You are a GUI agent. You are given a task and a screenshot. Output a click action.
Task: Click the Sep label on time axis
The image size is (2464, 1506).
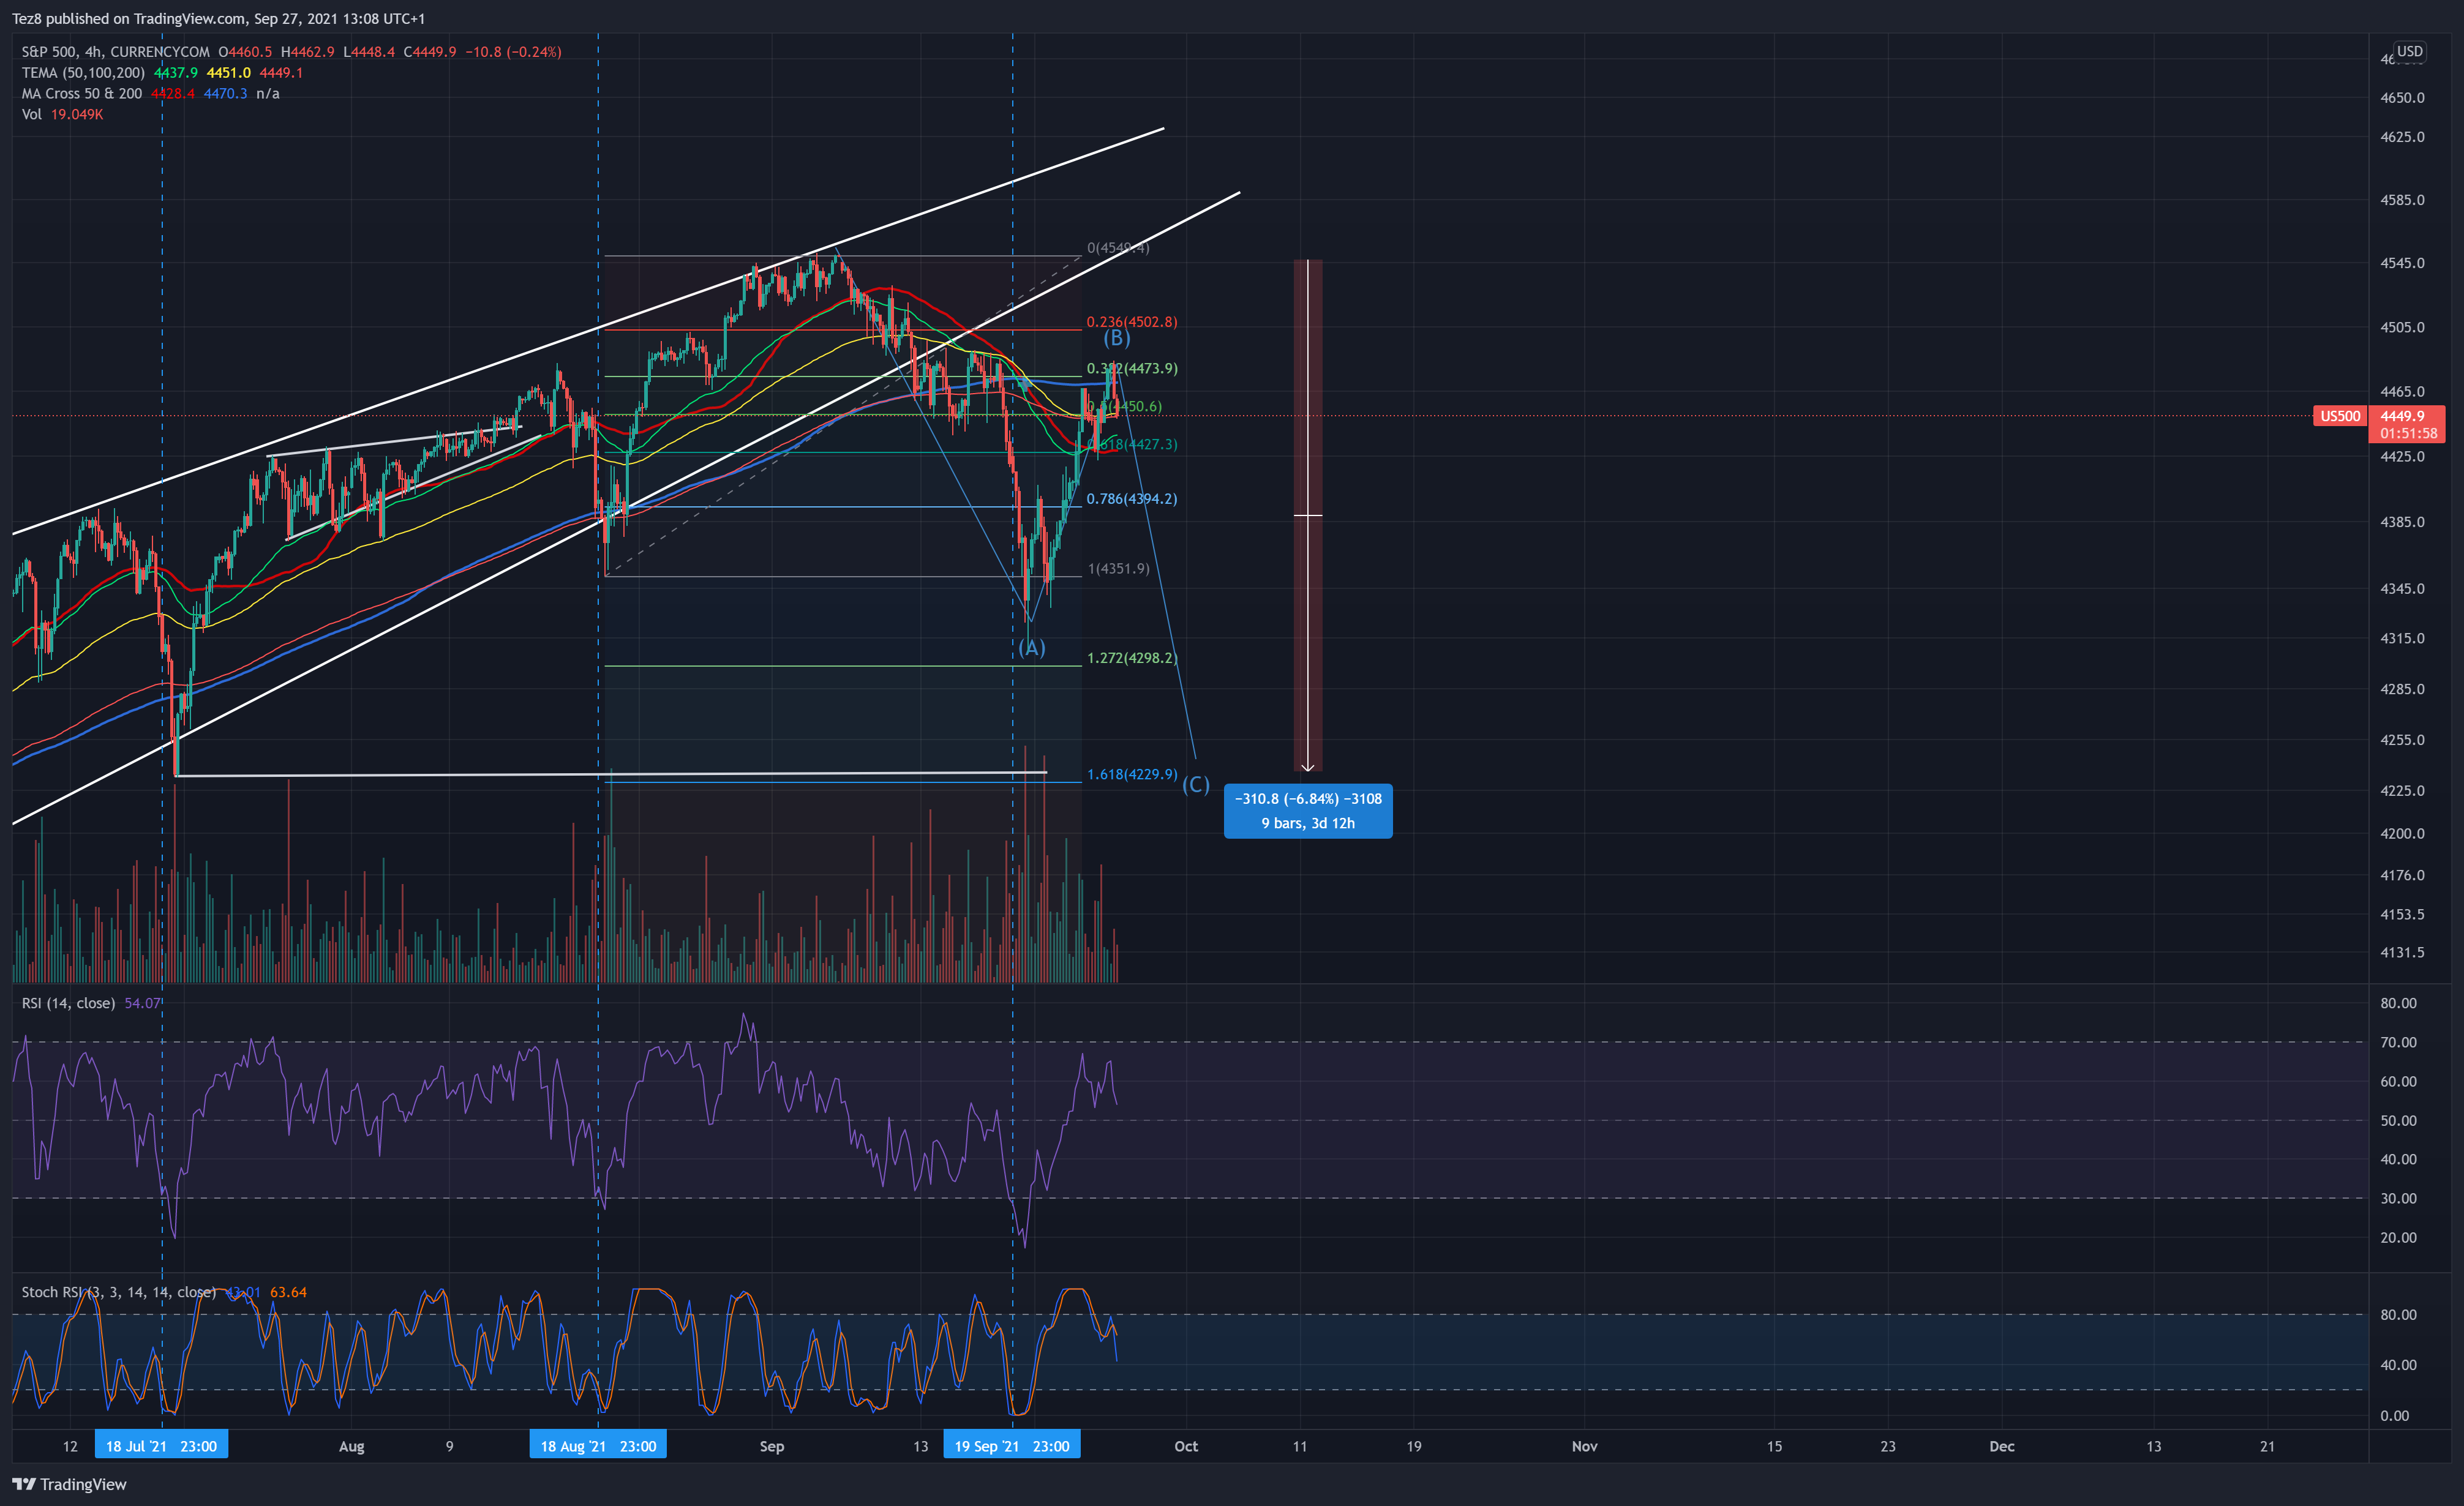pyautogui.click(x=772, y=1446)
